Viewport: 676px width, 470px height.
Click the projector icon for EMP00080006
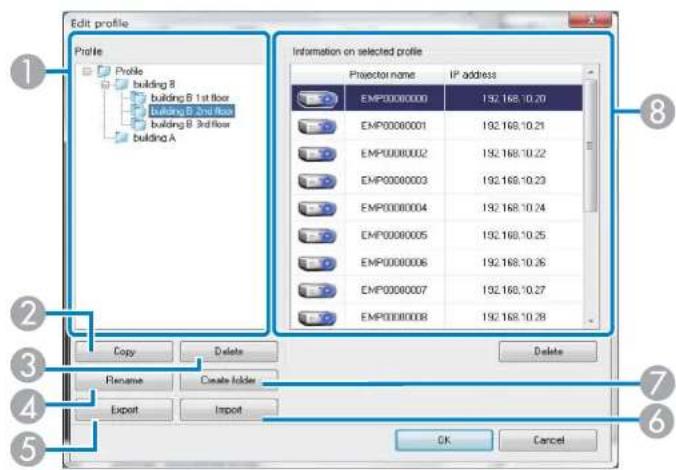coord(317,263)
